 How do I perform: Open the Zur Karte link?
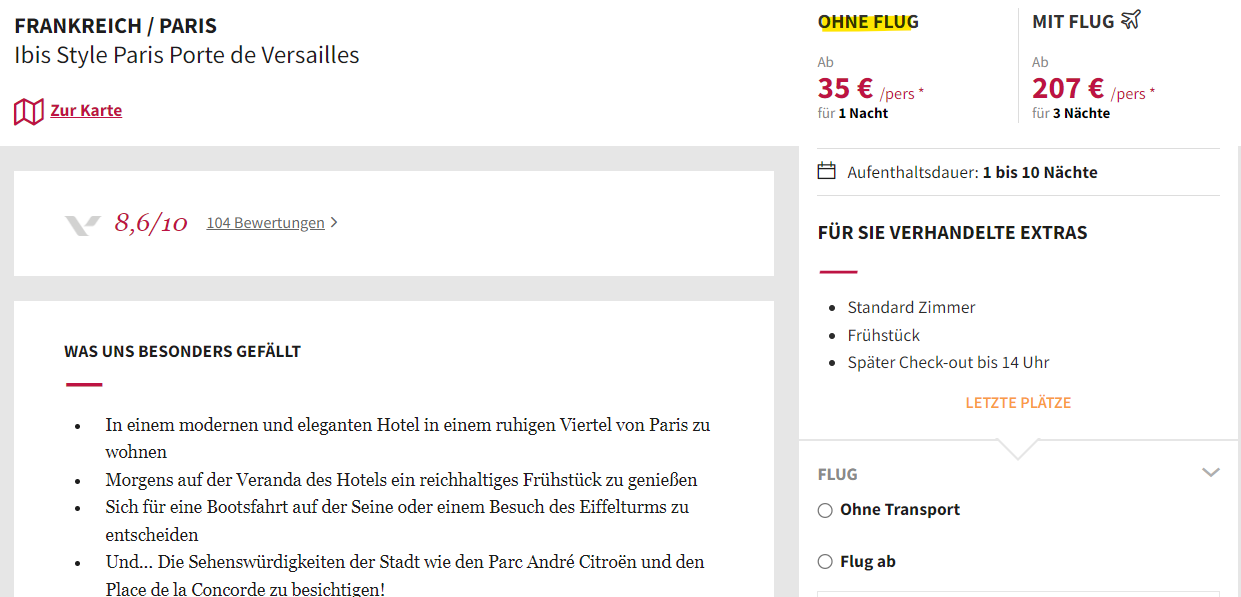[x=86, y=110]
